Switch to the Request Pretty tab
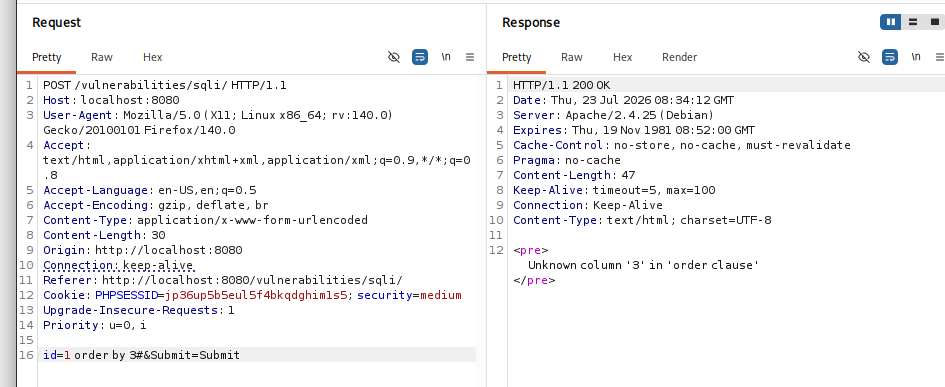 (46, 57)
